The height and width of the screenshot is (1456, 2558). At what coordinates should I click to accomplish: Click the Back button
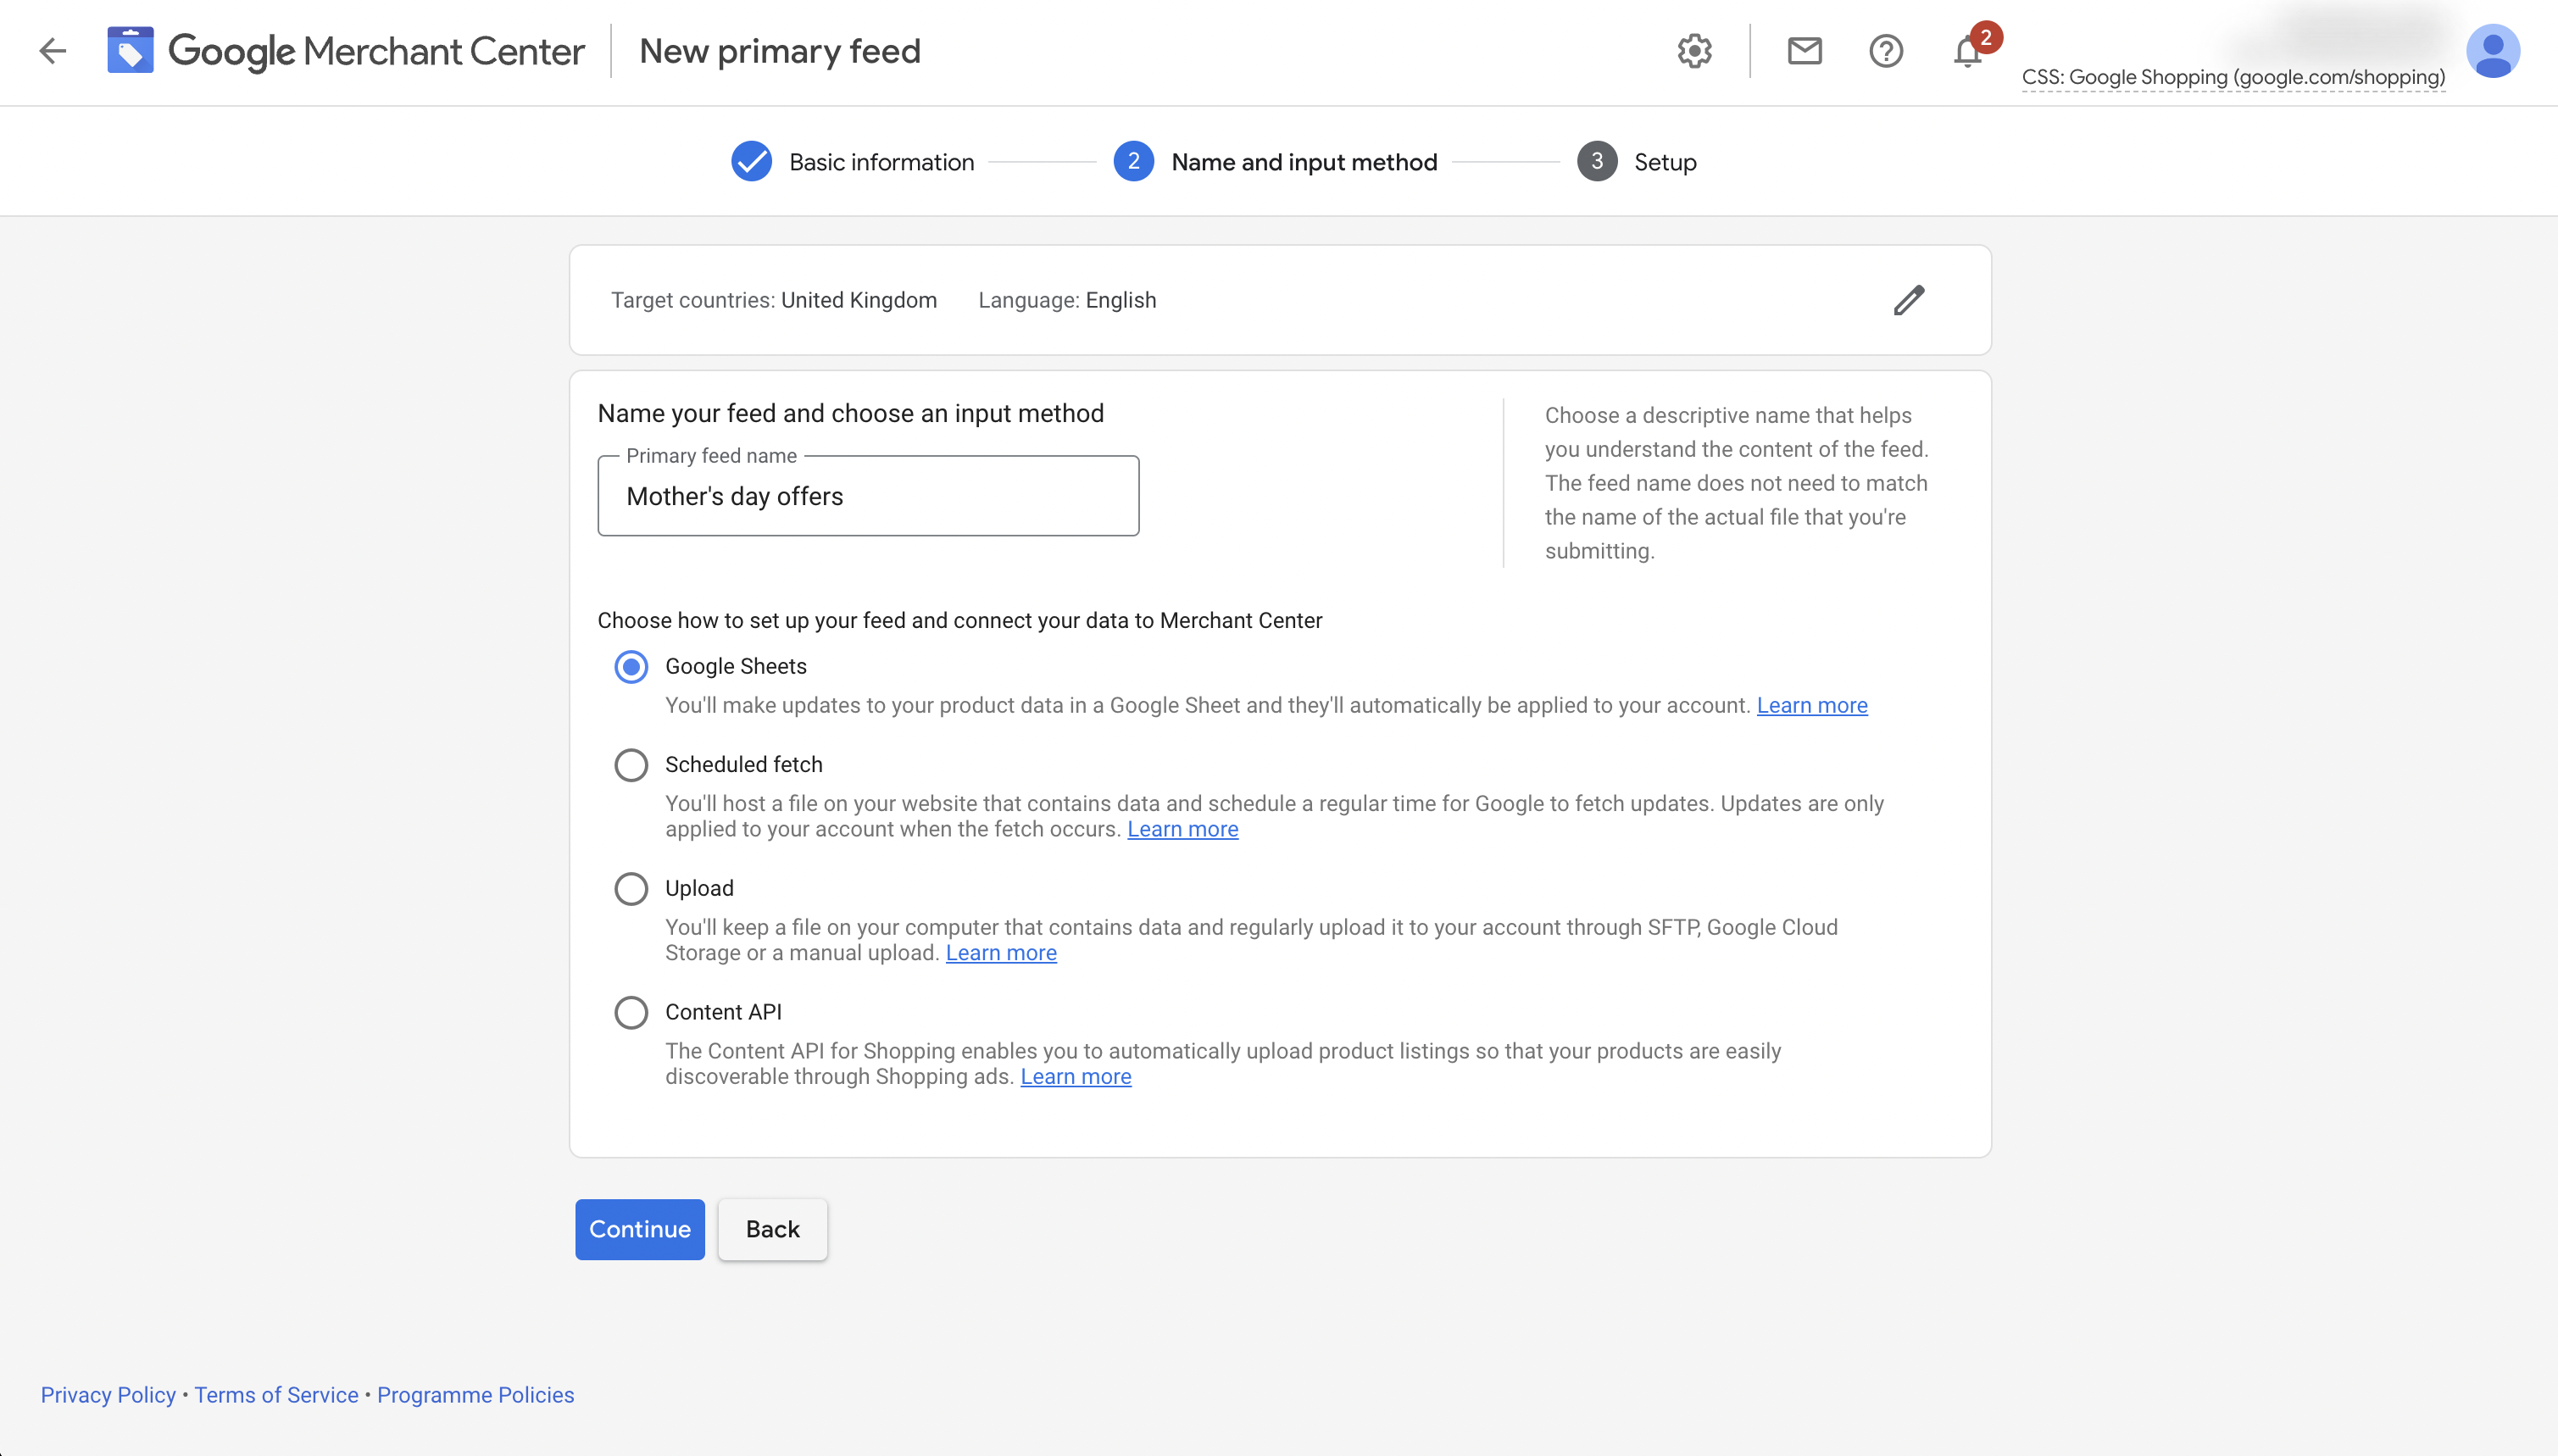point(771,1228)
